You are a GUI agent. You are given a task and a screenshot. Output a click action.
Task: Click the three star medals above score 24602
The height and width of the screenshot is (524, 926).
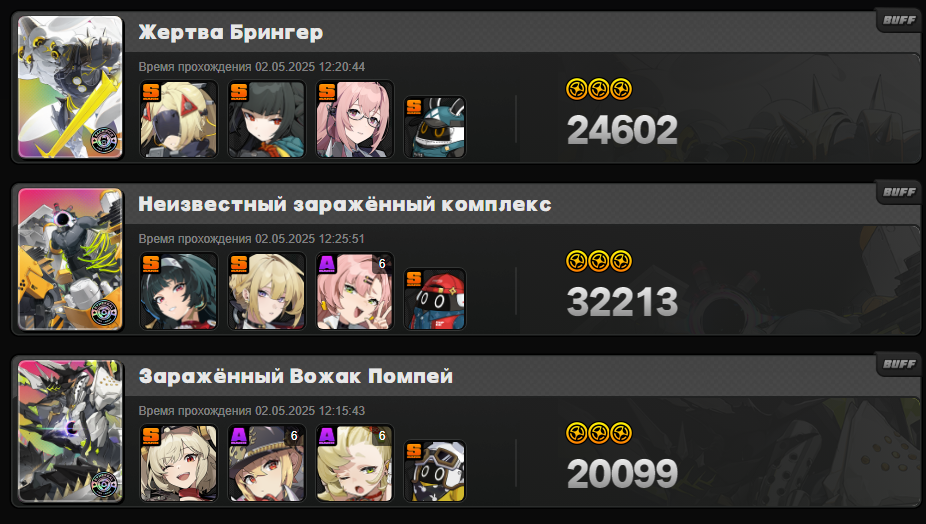tap(599, 90)
